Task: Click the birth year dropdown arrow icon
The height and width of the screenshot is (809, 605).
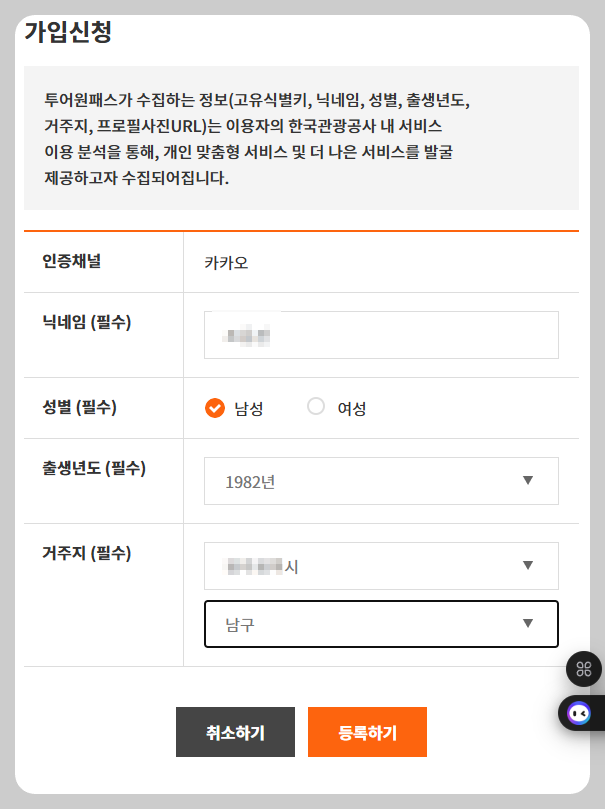Action: (x=529, y=481)
